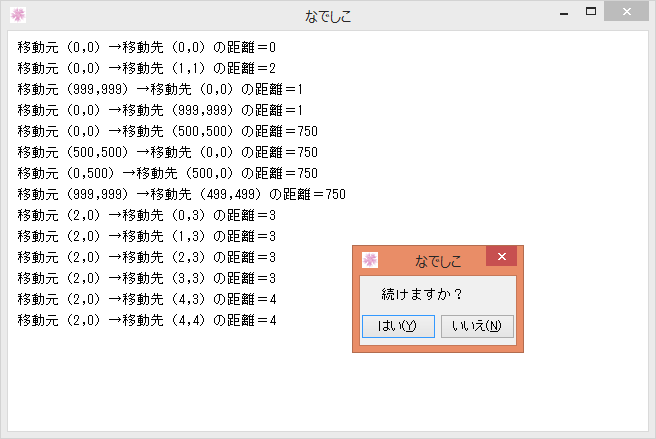Click the pink flower icon in dialog title
The height and width of the screenshot is (439, 656).
[370, 260]
